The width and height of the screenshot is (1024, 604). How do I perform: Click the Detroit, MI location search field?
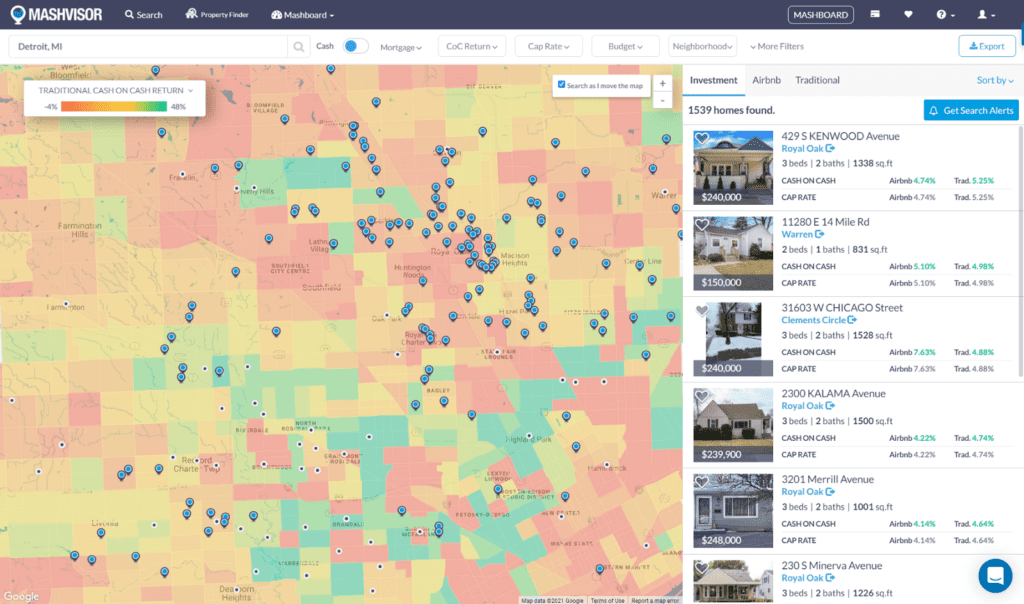(x=150, y=47)
